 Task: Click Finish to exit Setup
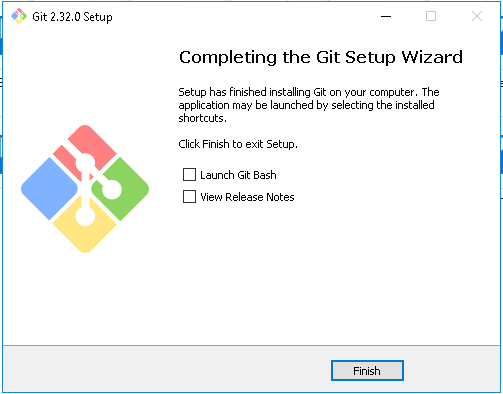tap(367, 370)
